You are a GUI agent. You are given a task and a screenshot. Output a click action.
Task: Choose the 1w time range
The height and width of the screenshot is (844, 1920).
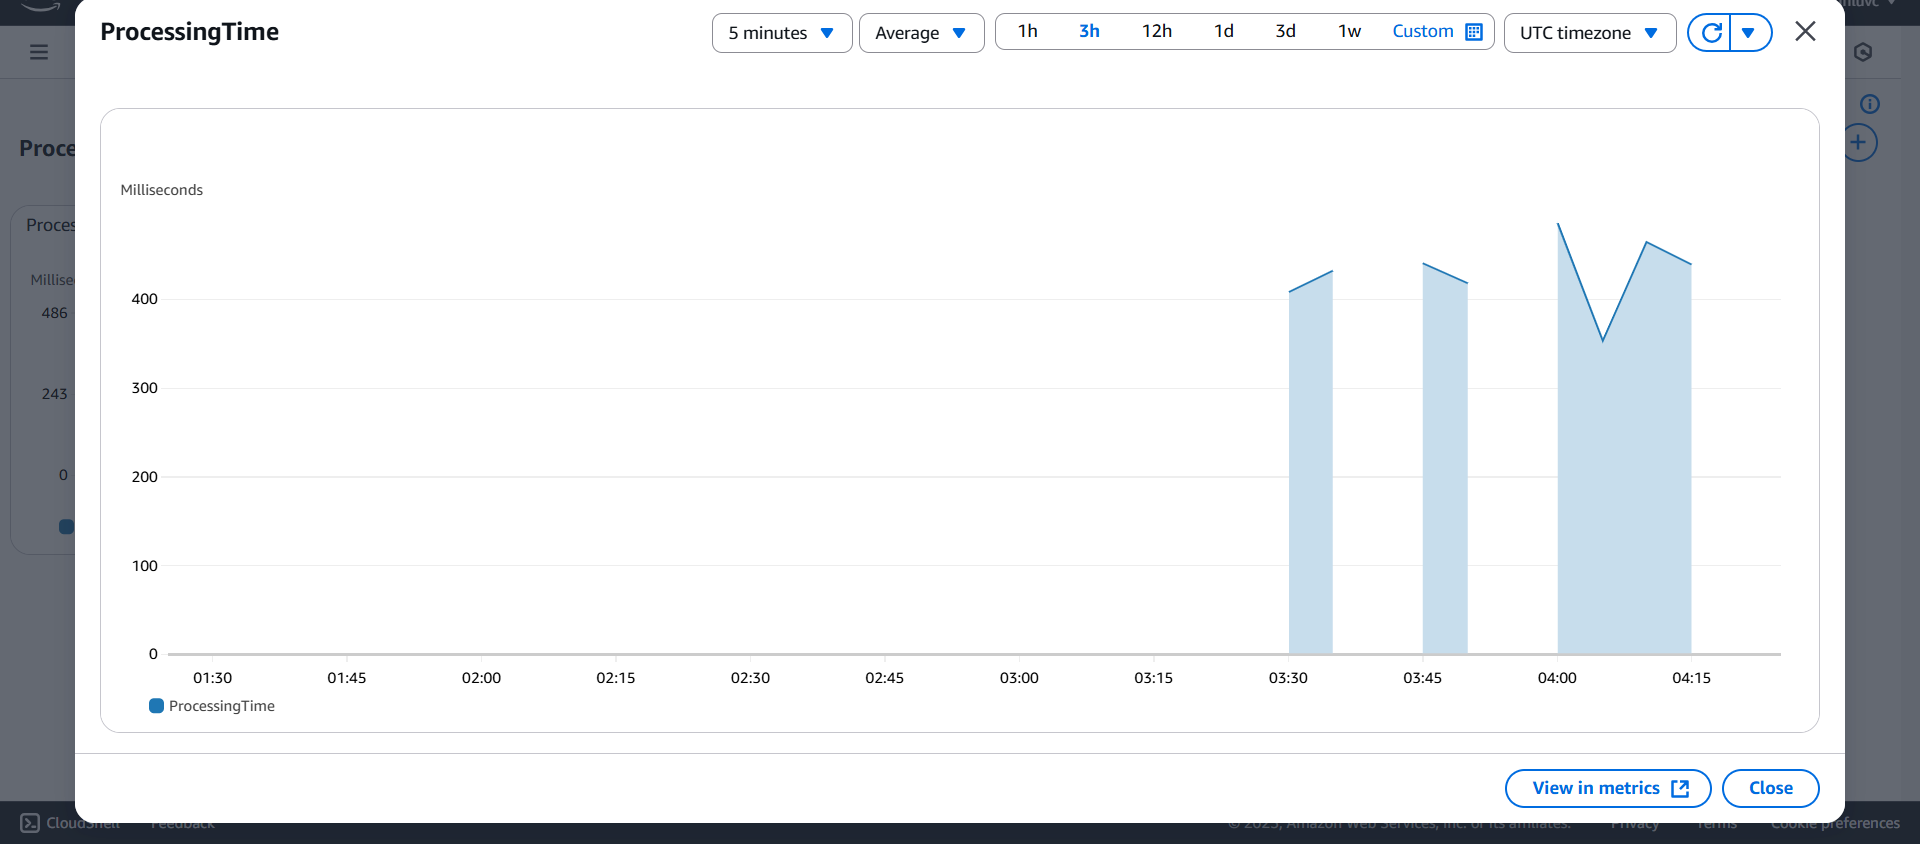1349,32
